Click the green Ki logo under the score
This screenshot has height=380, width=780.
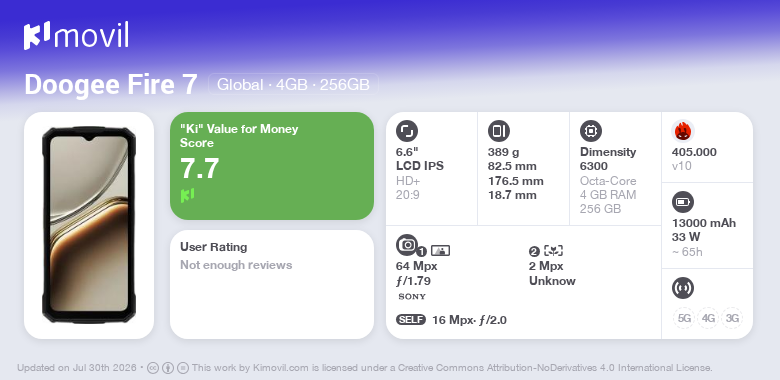(x=187, y=195)
